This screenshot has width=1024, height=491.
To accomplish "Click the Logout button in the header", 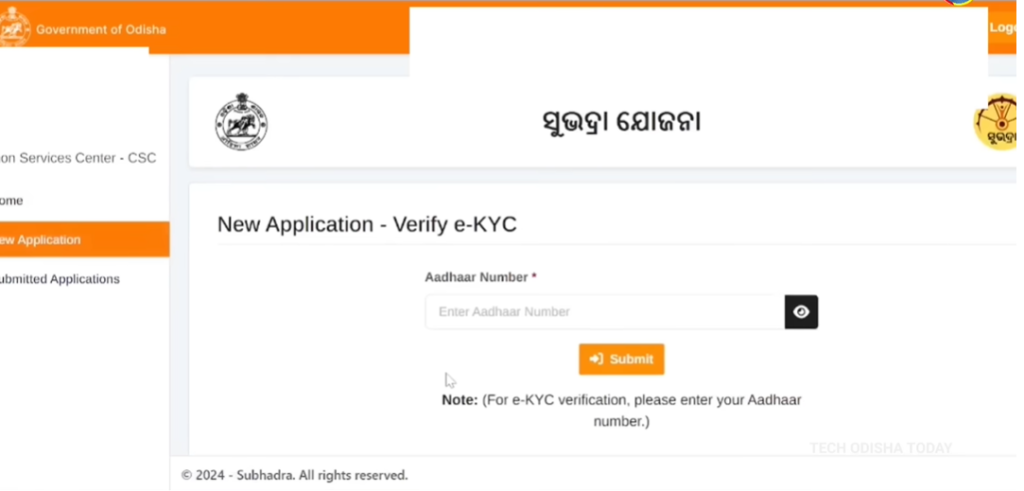I will click(x=1003, y=28).
